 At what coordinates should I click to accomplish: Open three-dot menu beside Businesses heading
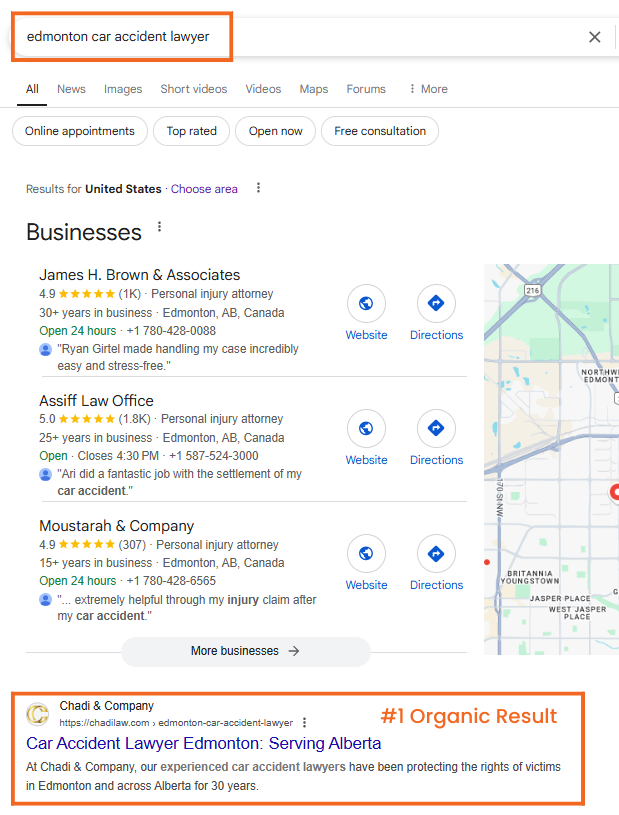tap(160, 227)
